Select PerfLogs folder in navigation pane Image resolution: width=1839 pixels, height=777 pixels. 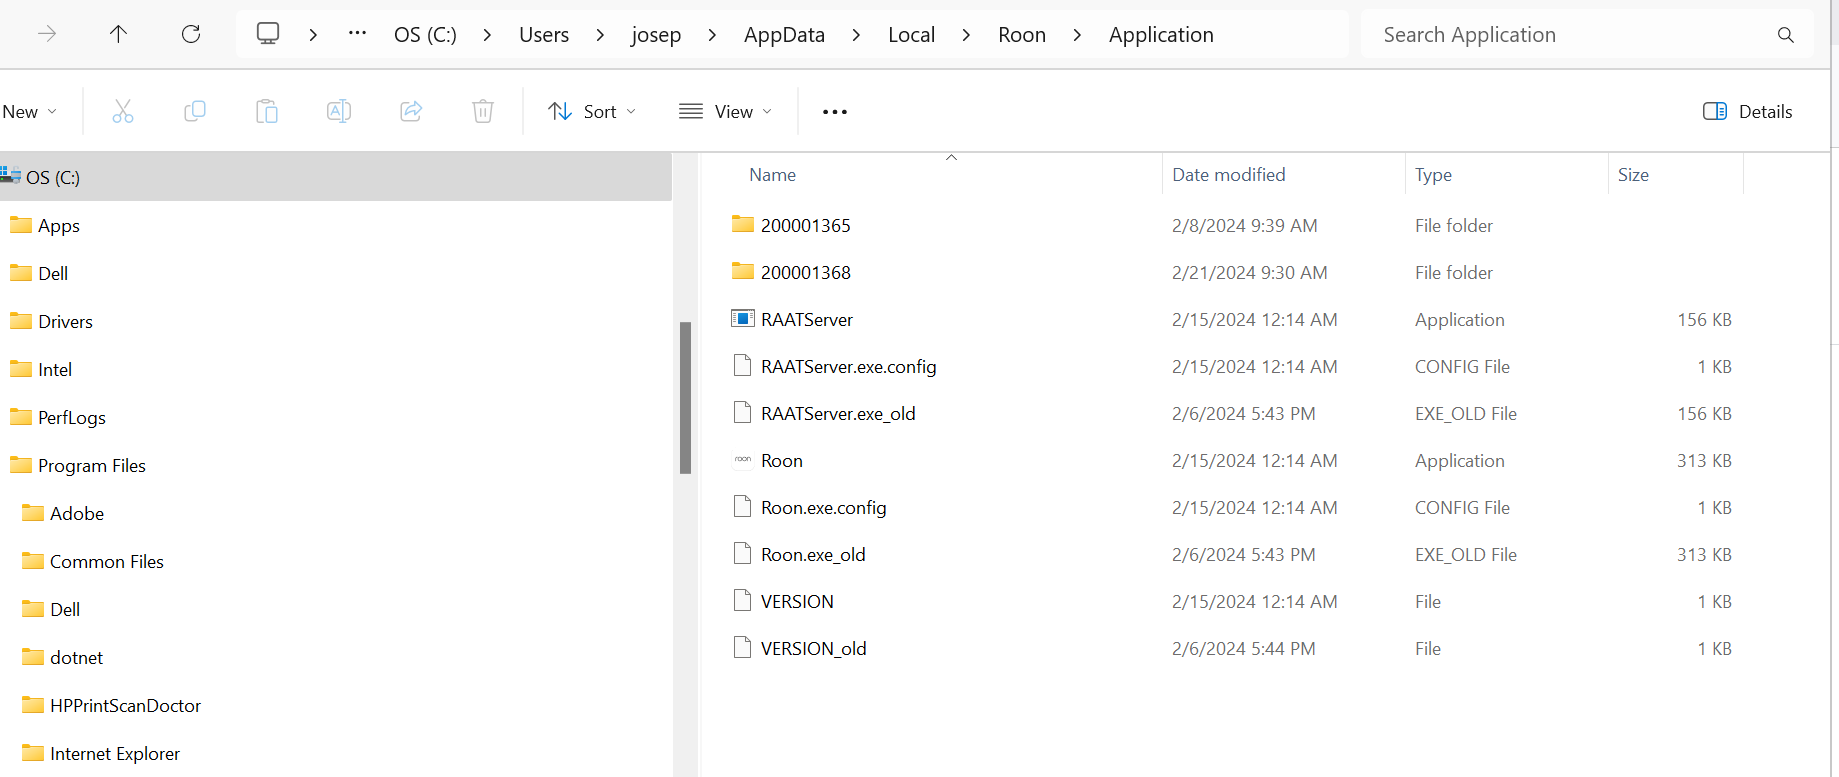[x=72, y=418]
